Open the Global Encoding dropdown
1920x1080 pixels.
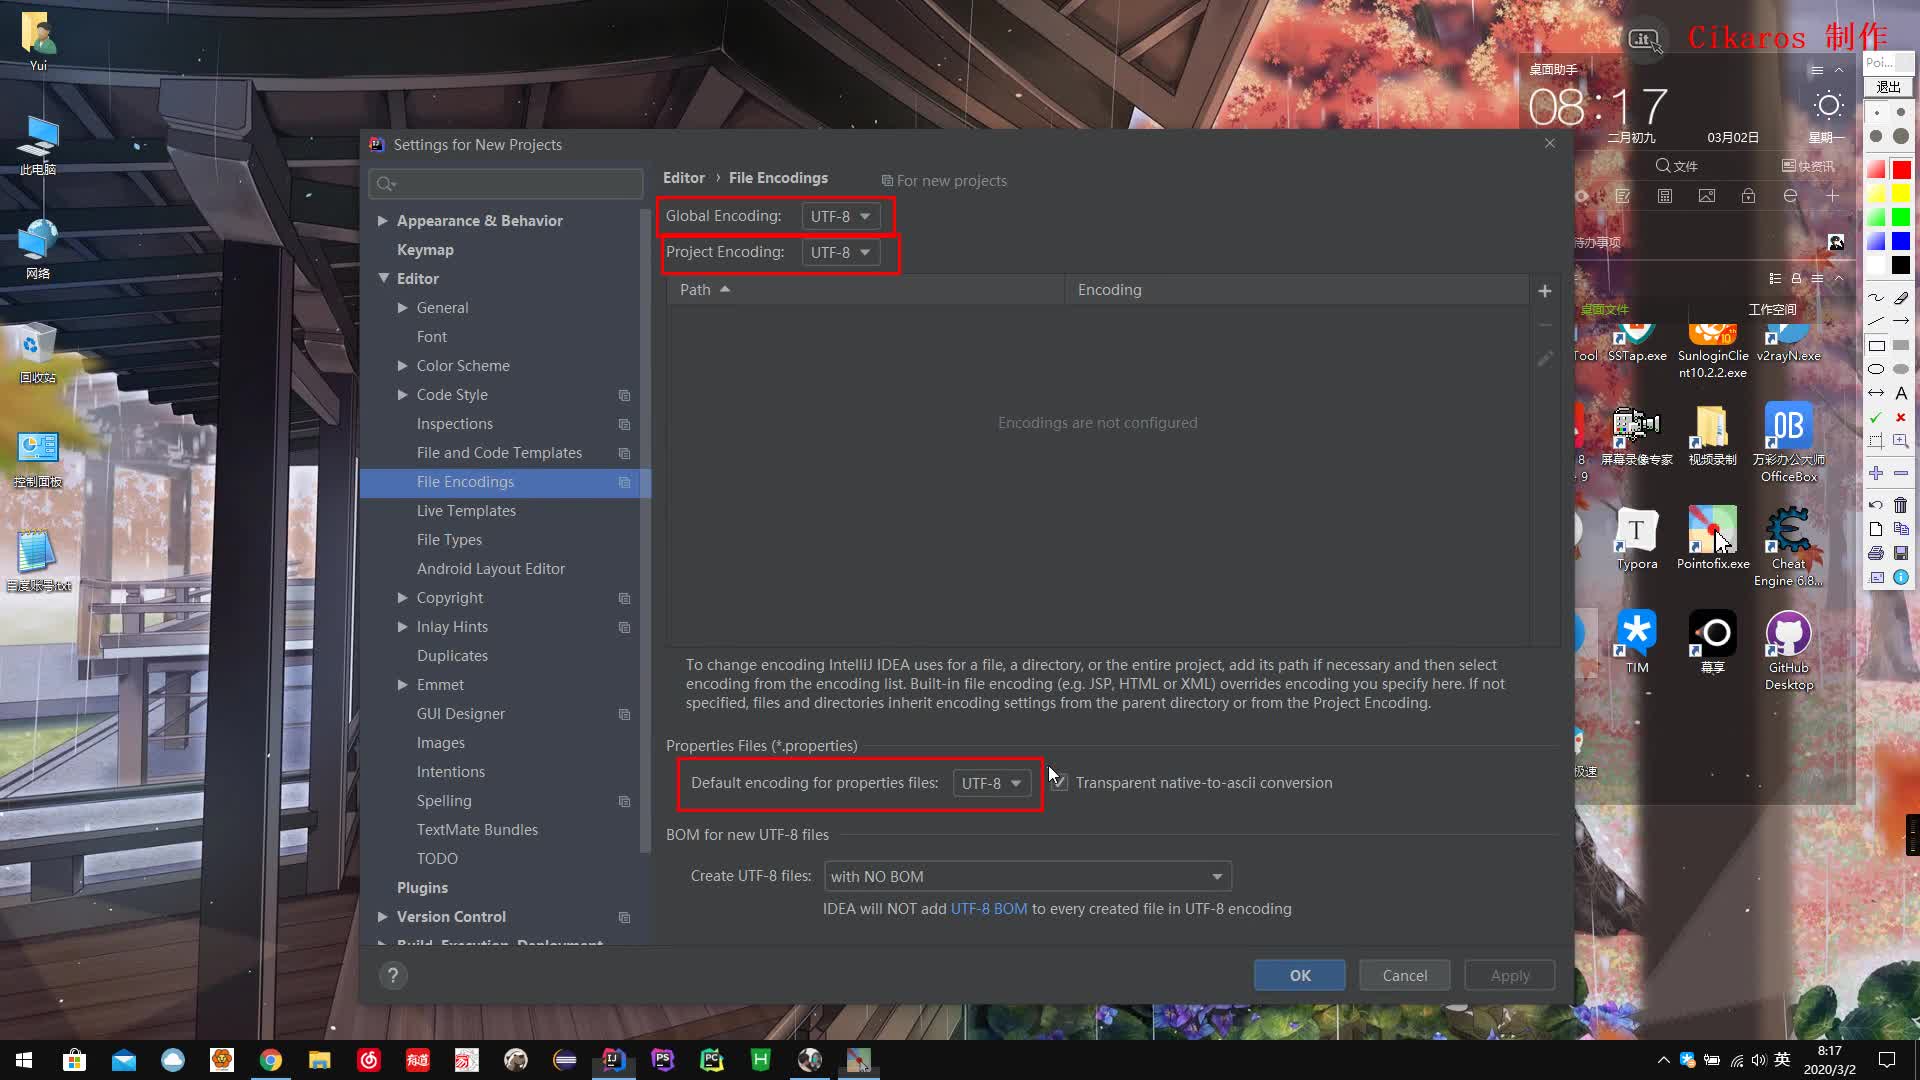pos(840,216)
